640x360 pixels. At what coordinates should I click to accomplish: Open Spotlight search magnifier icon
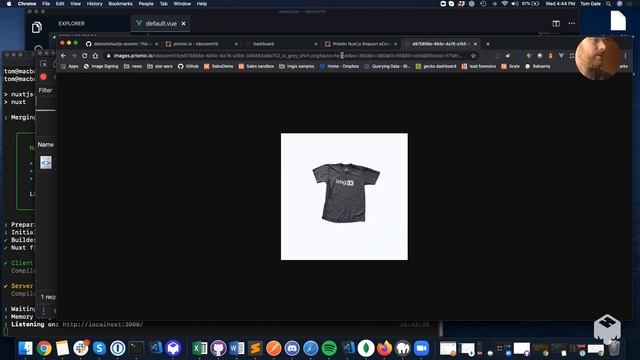(x=609, y=4)
